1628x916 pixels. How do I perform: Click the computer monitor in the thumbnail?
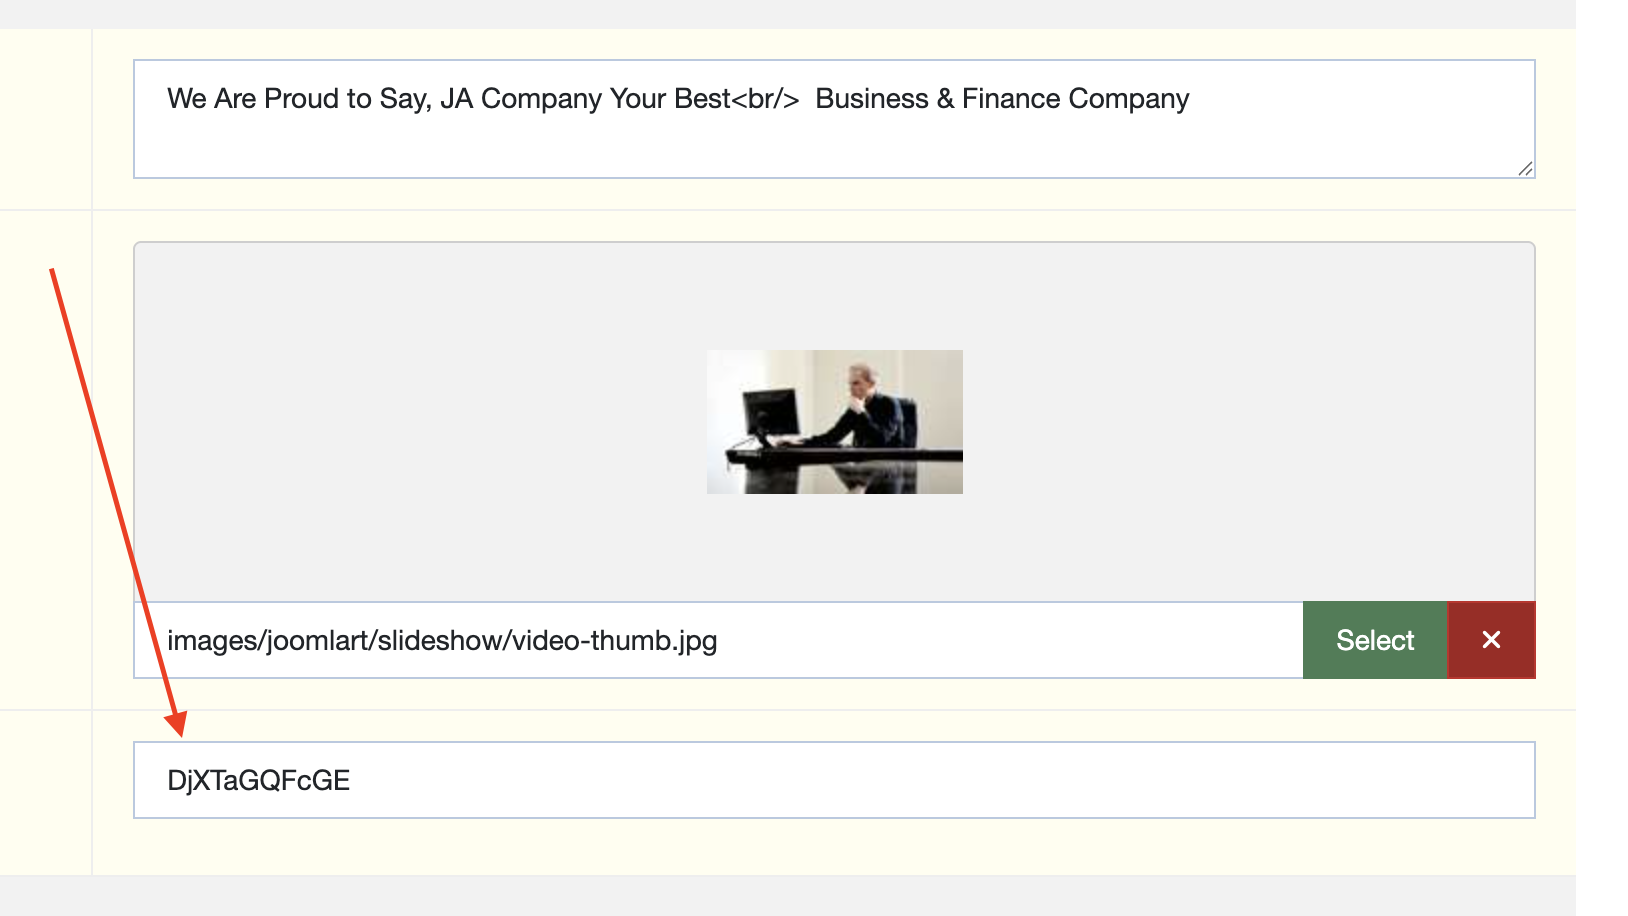point(772,412)
